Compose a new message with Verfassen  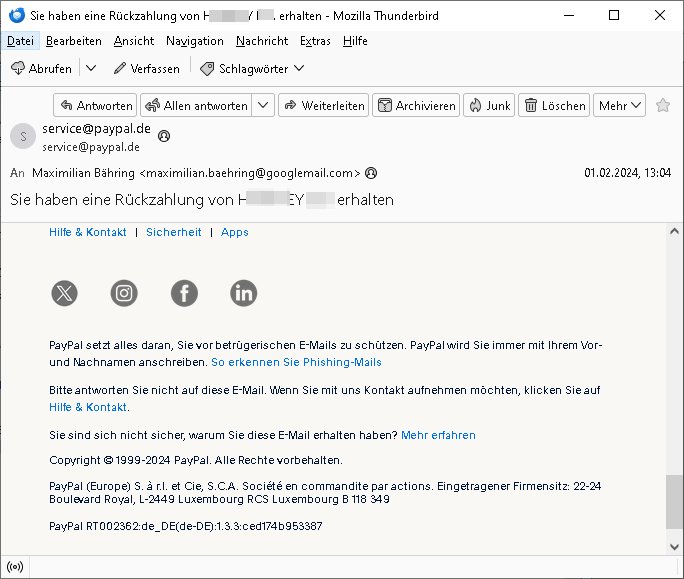point(147,69)
